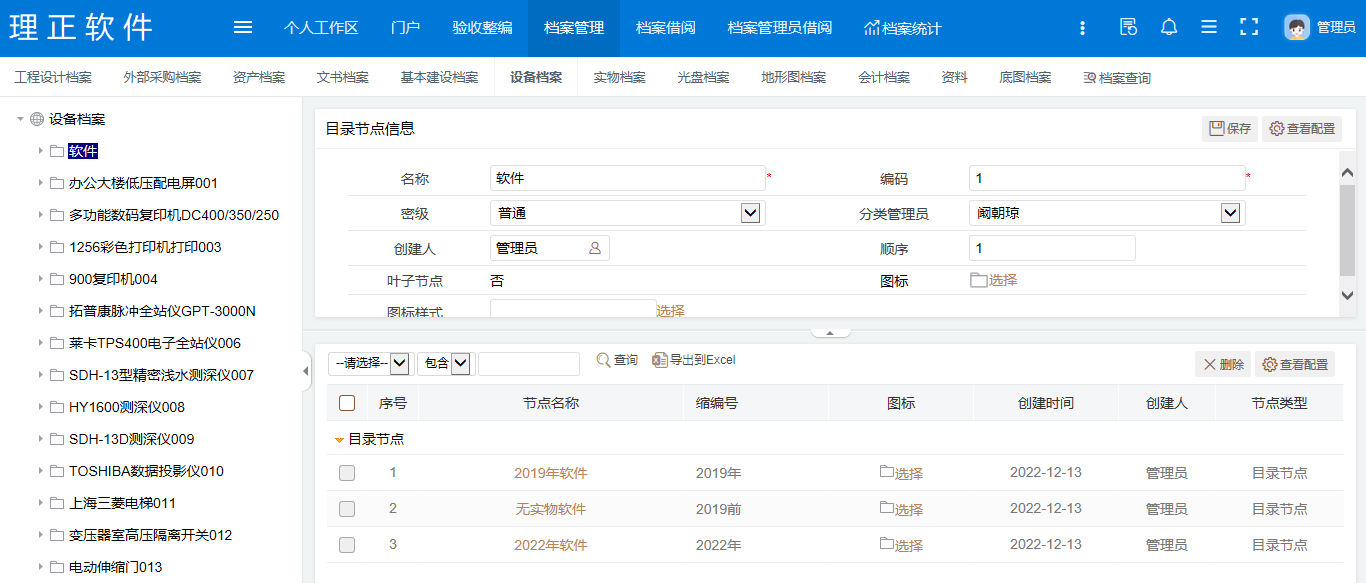Toggle fullscreen mode icon
1366x588 pixels.
1248,27
